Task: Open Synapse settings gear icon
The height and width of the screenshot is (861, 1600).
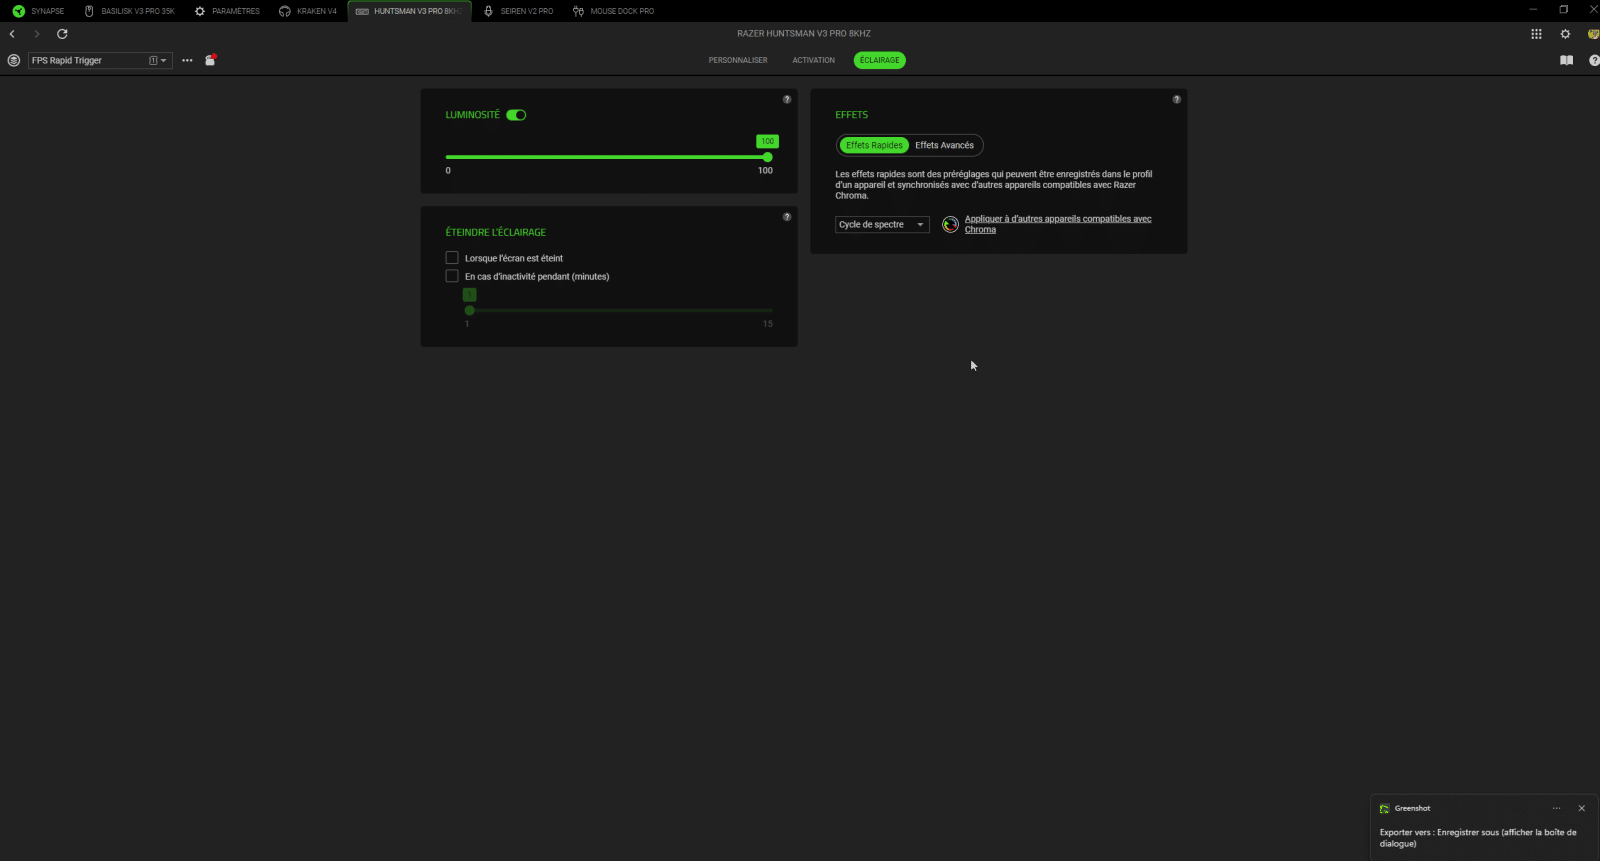Action: [1565, 34]
